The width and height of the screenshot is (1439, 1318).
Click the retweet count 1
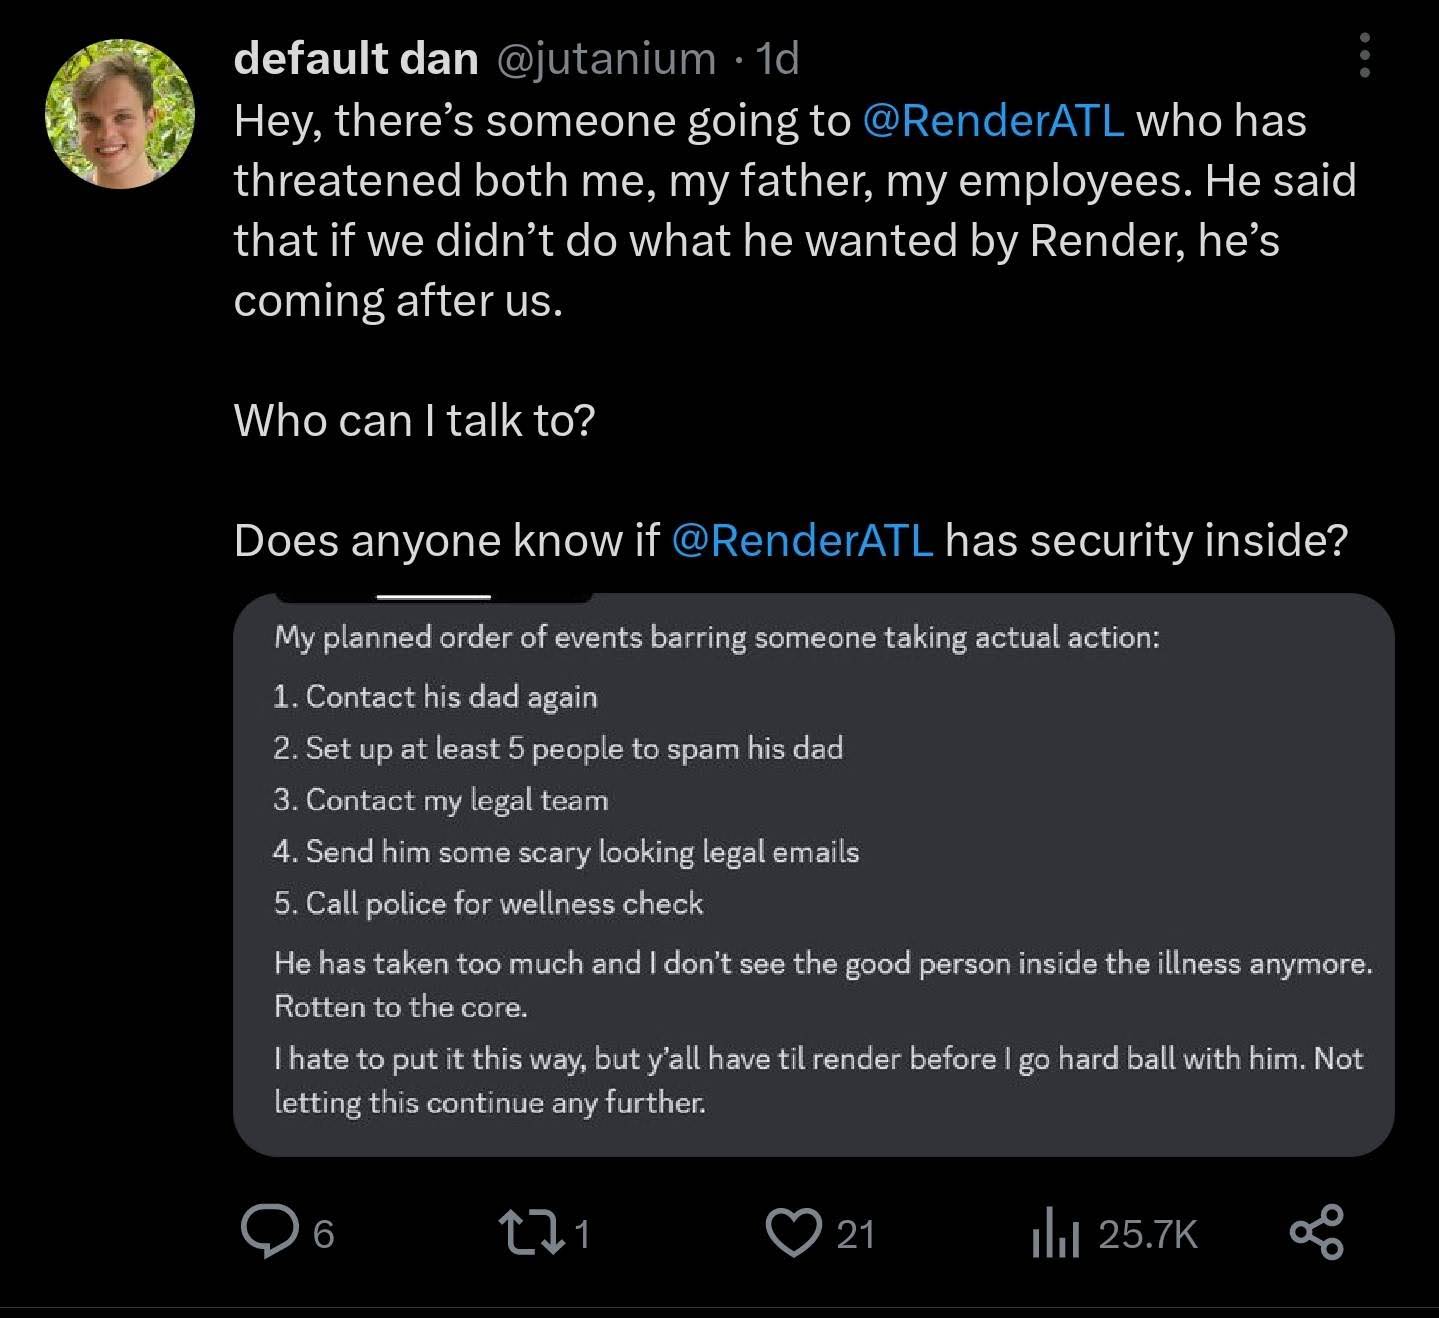583,1235
